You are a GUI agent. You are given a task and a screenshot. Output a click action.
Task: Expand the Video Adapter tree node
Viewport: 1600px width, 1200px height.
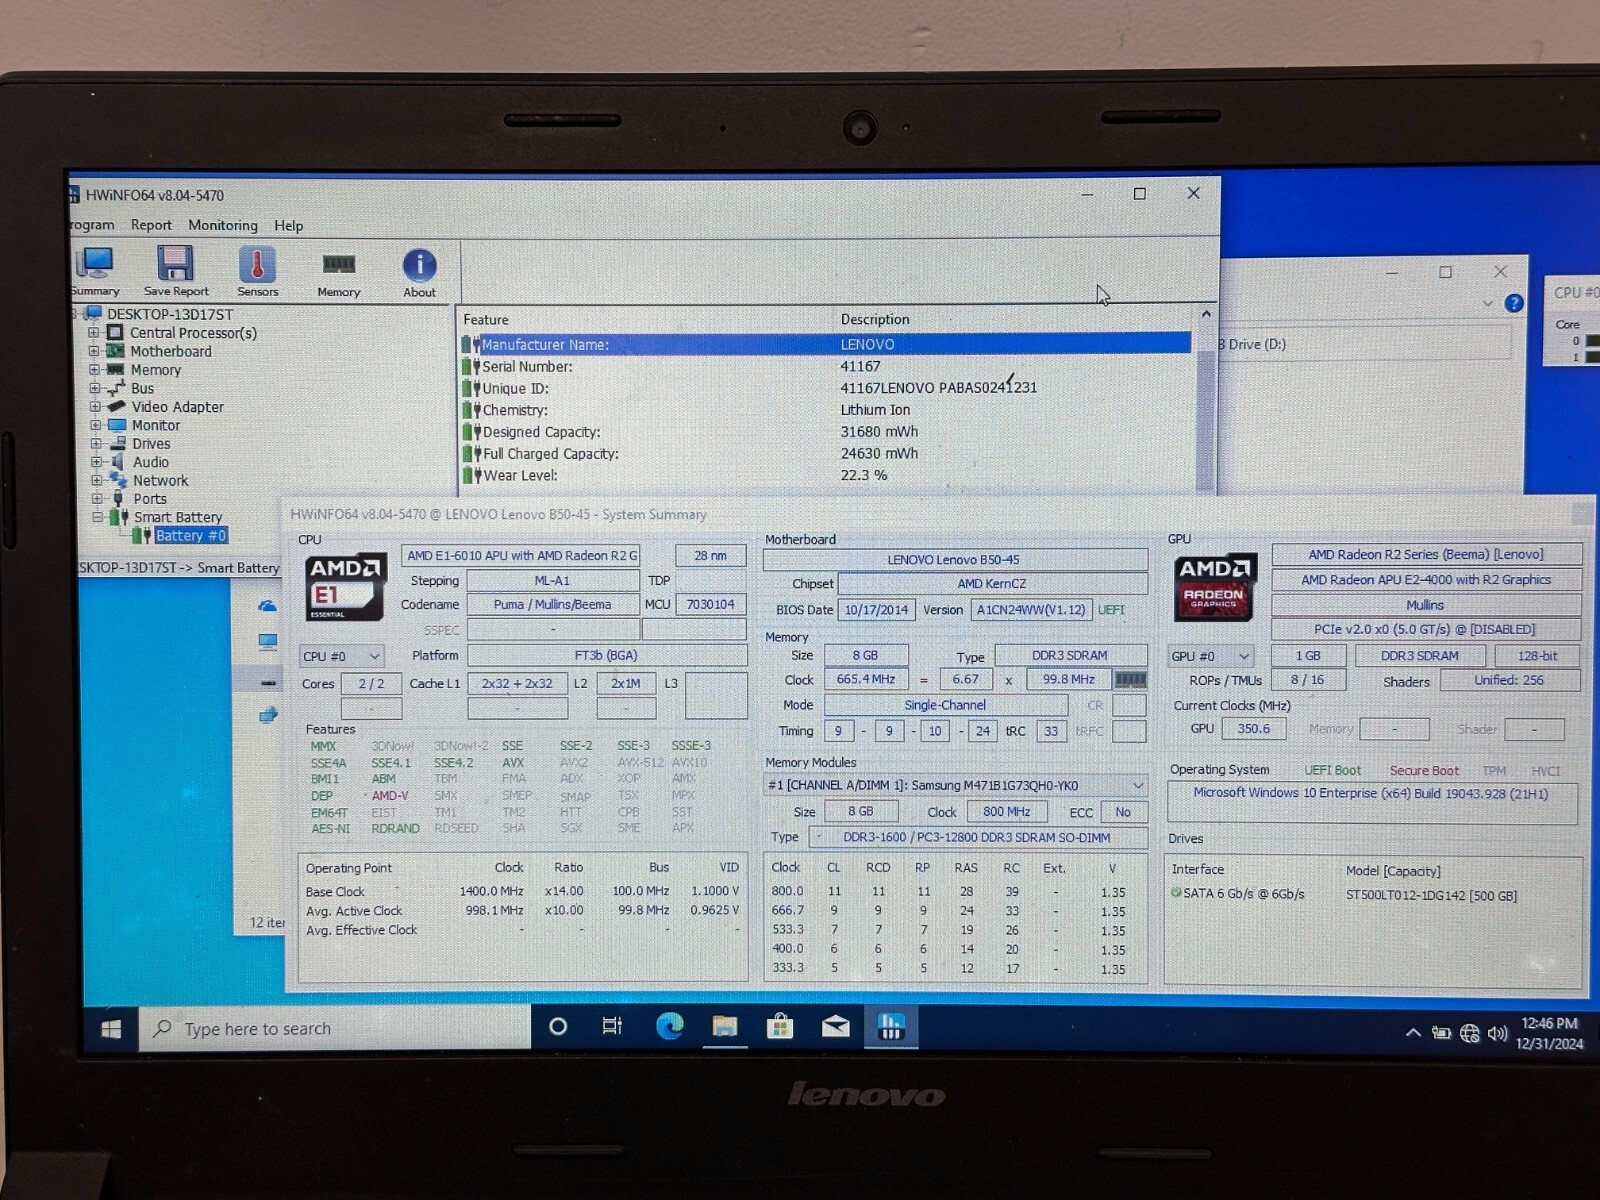[x=95, y=406]
